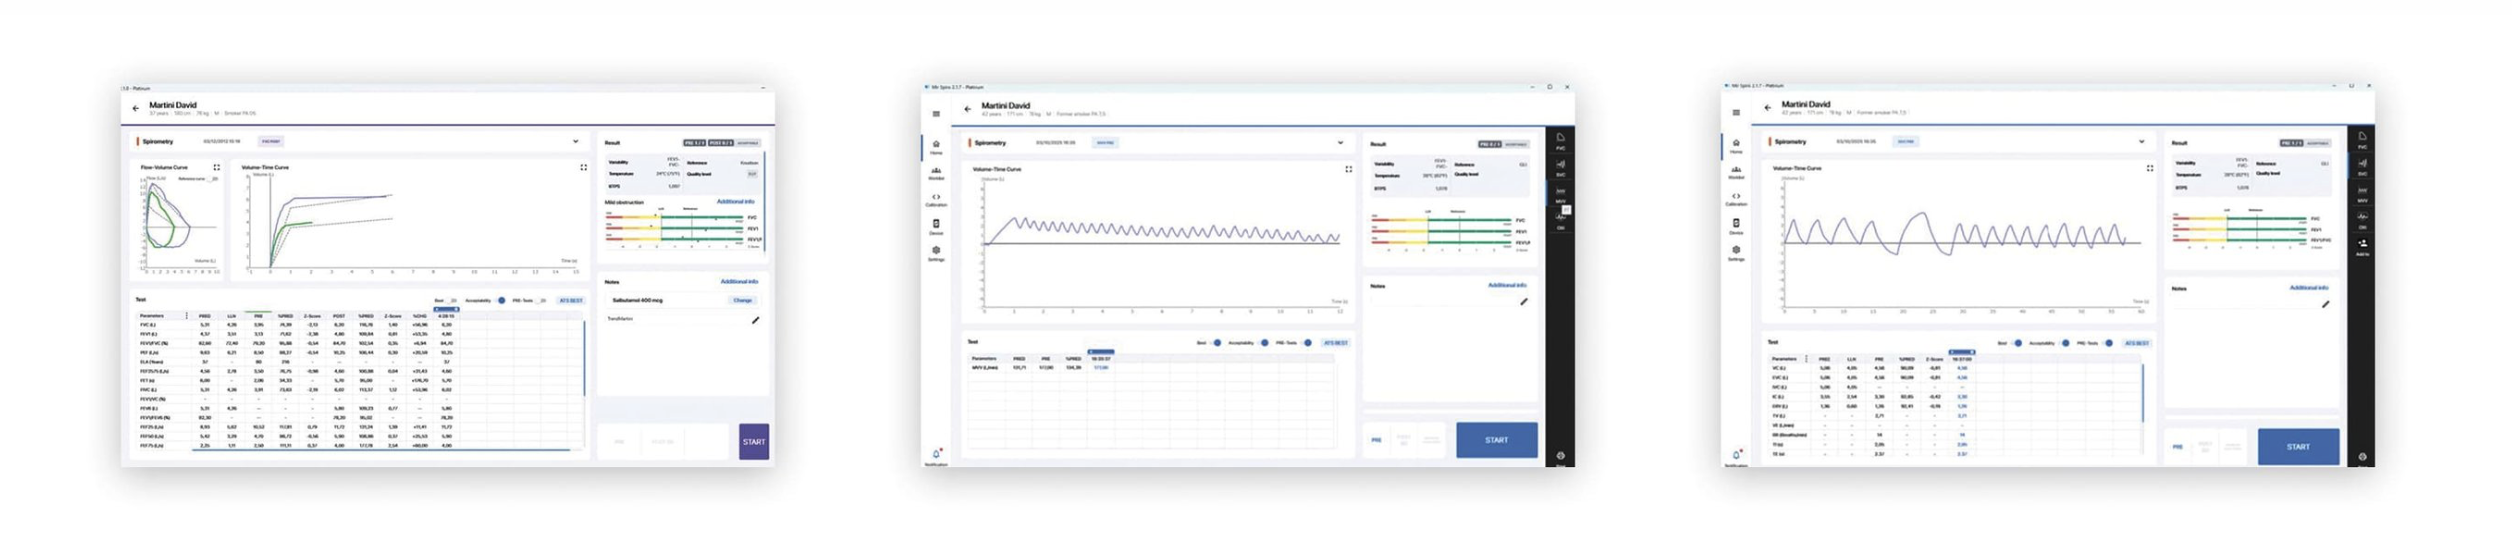Select SVC tab in right window's dark sidebar
The width and height of the screenshot is (2512, 554).
(2362, 167)
